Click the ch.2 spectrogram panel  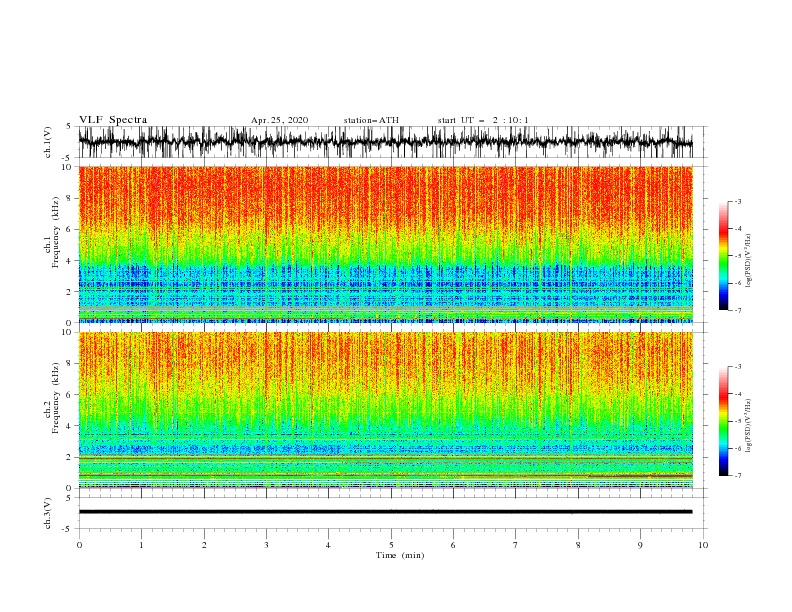385,410
